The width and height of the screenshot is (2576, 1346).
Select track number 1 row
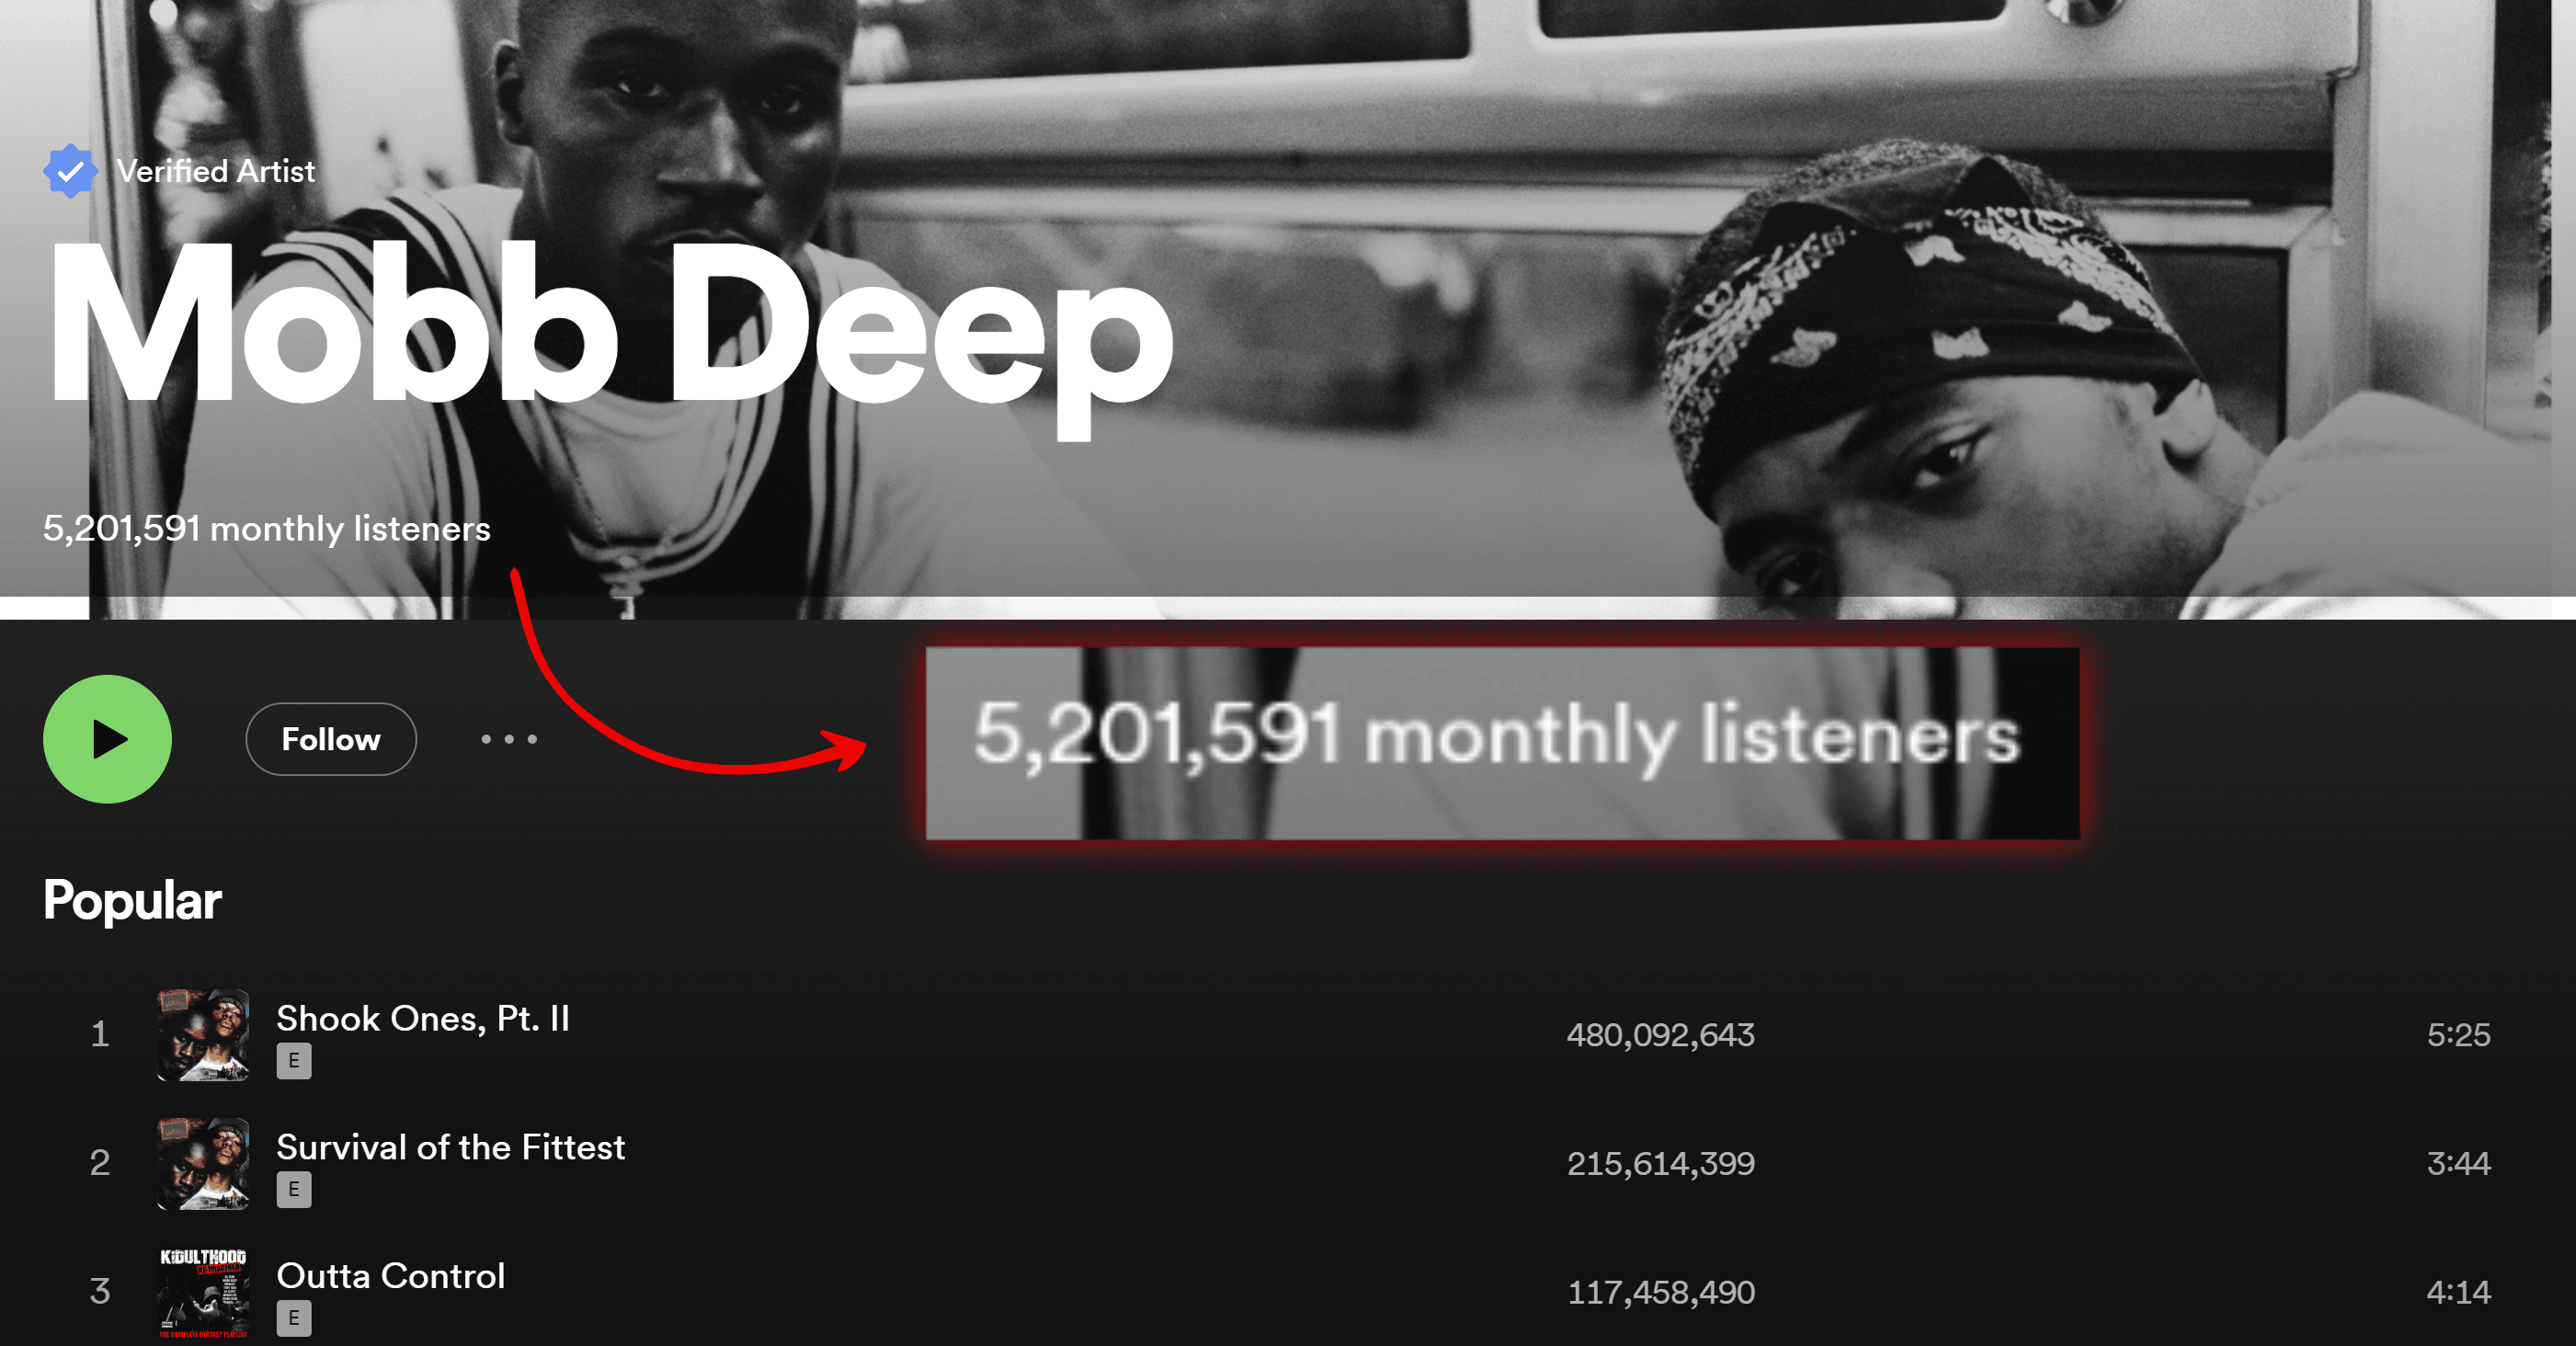(1288, 1034)
